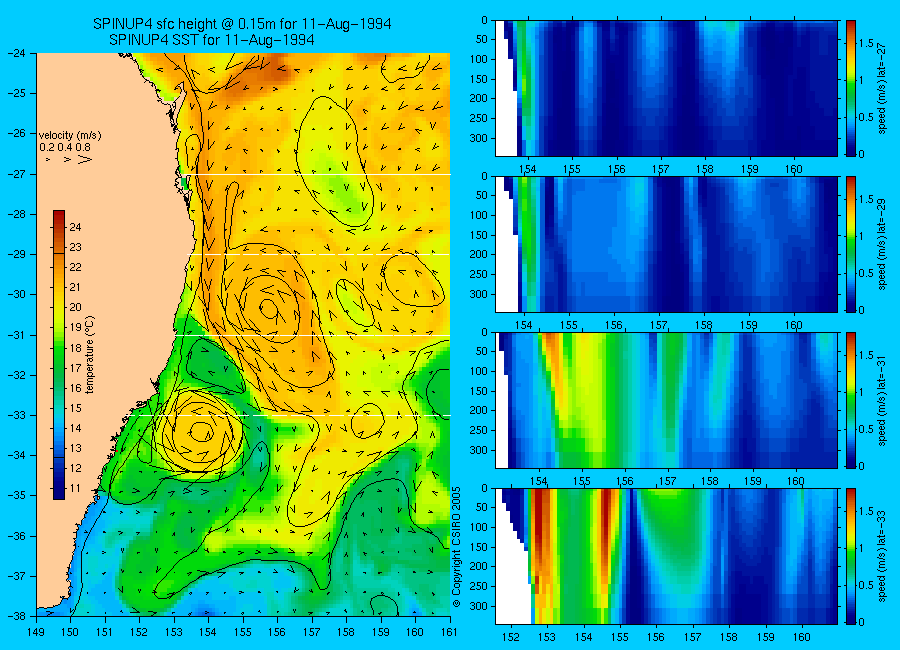Click the '0.5' tick on the lat=-31 speed bar
This screenshot has width=900, height=650.
tap(866, 430)
